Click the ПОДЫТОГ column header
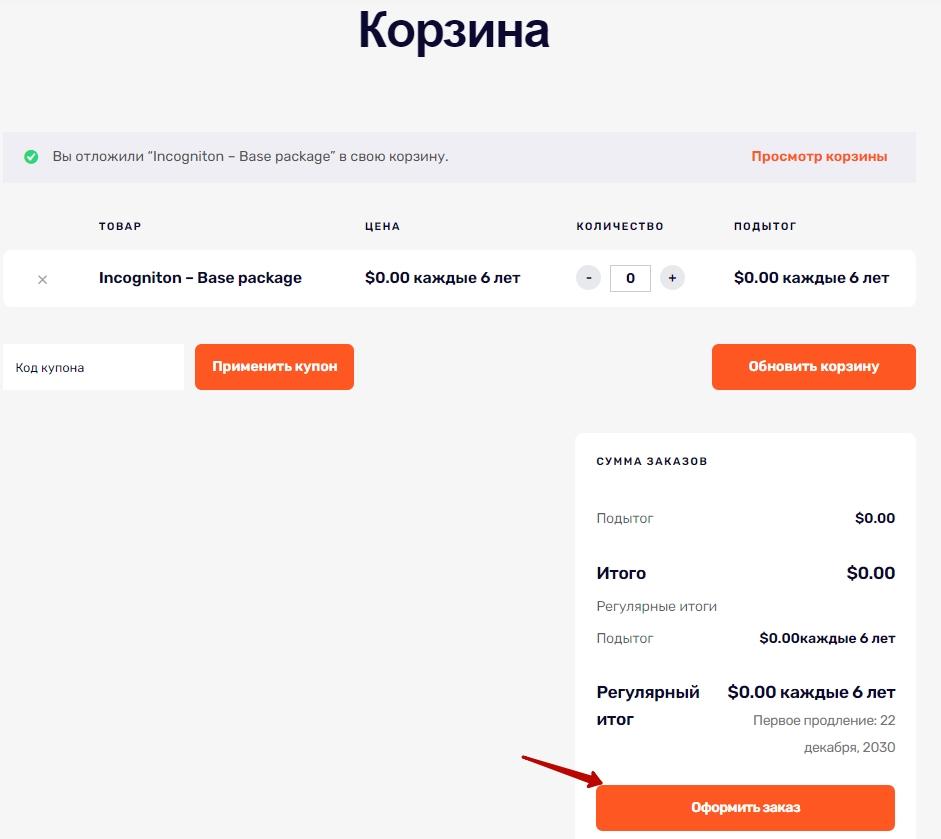Screen dimensions: 941x839 click(x=765, y=226)
